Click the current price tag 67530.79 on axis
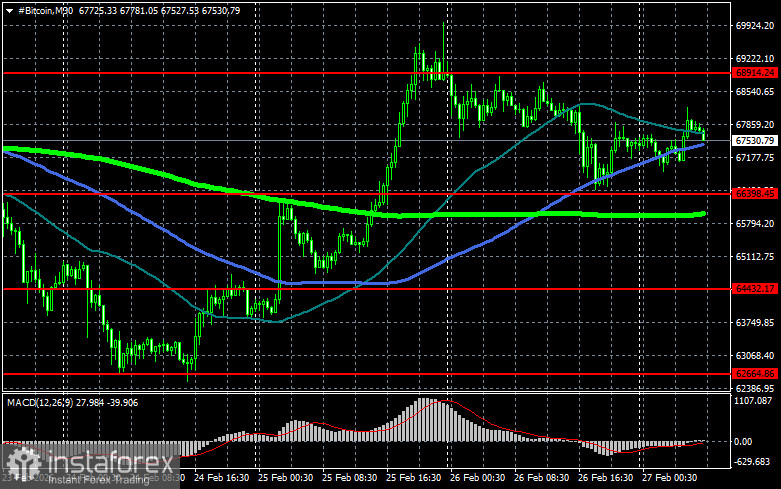 point(755,140)
